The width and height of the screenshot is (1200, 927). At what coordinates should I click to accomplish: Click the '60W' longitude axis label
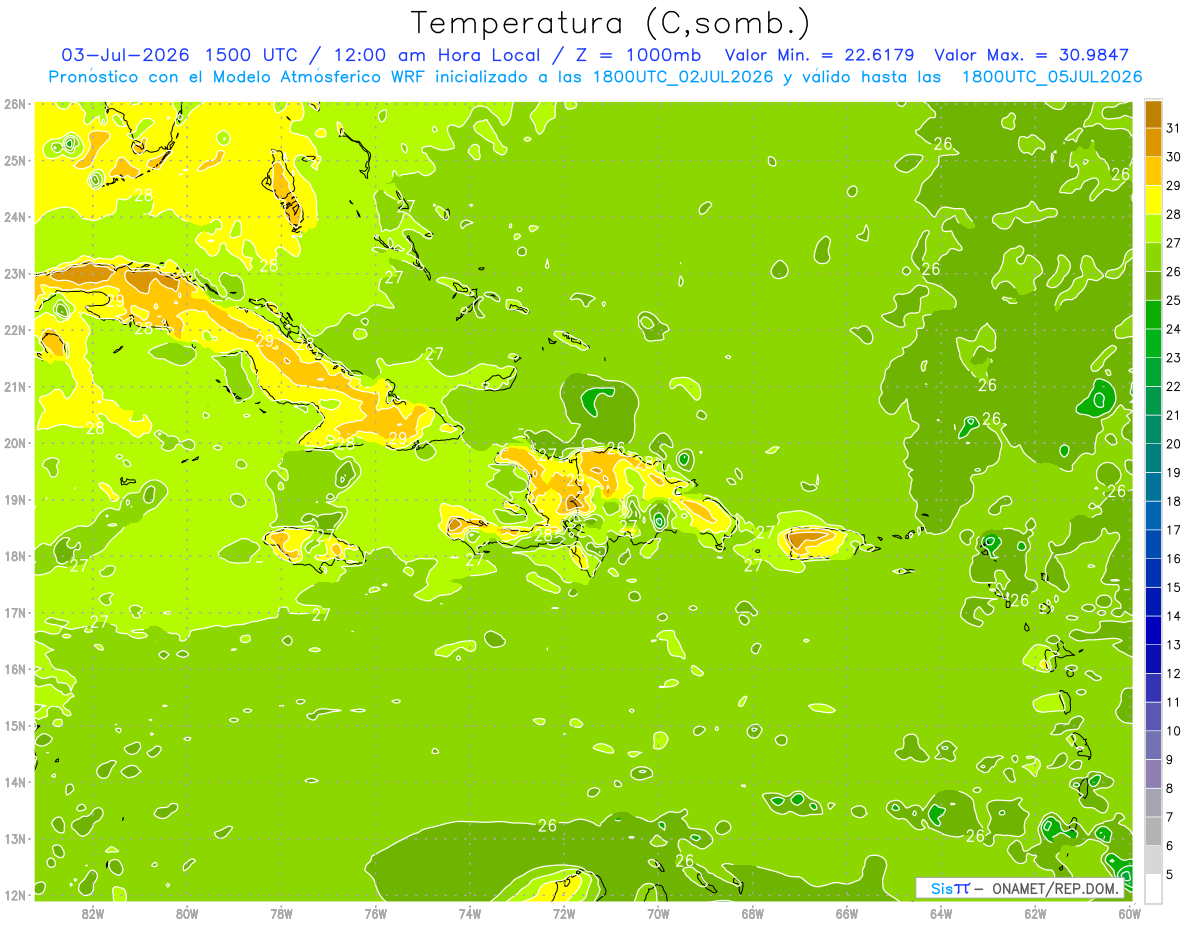1130,913
